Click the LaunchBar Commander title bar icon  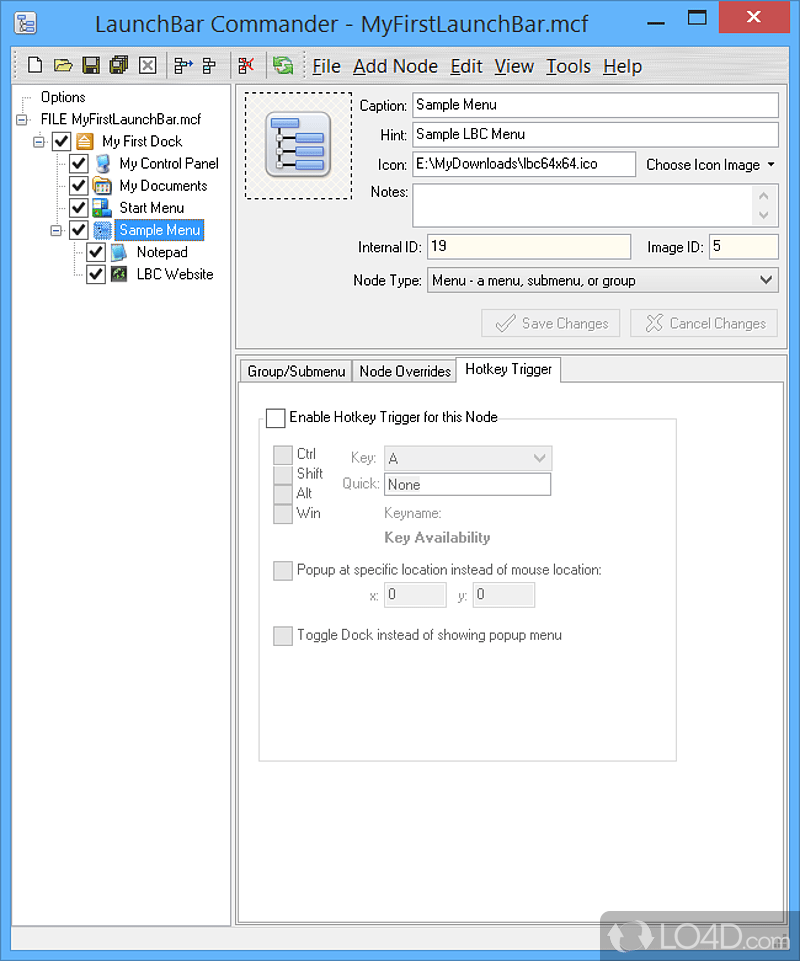25,23
